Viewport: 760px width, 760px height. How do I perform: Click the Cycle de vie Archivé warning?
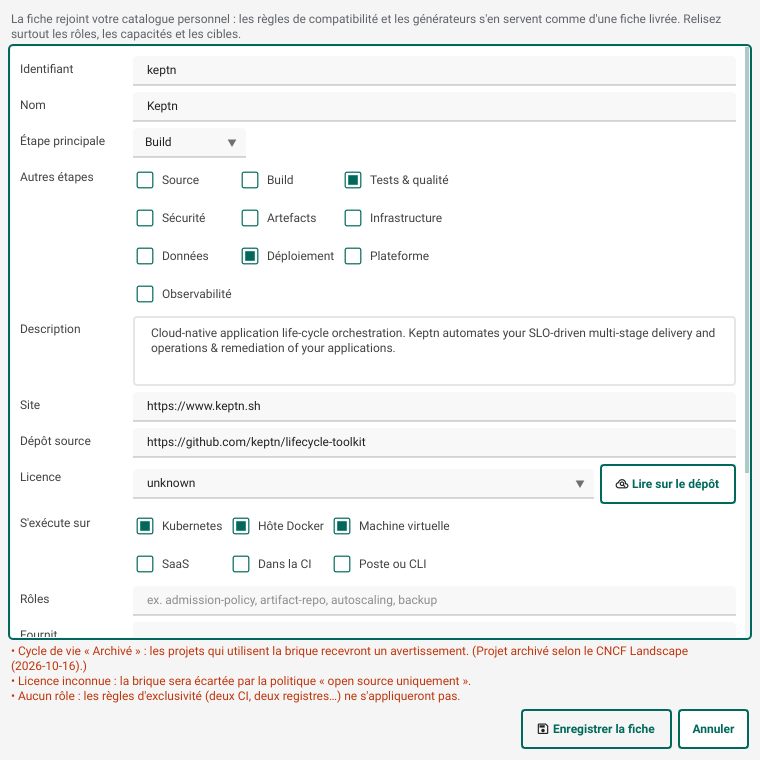[349, 658]
